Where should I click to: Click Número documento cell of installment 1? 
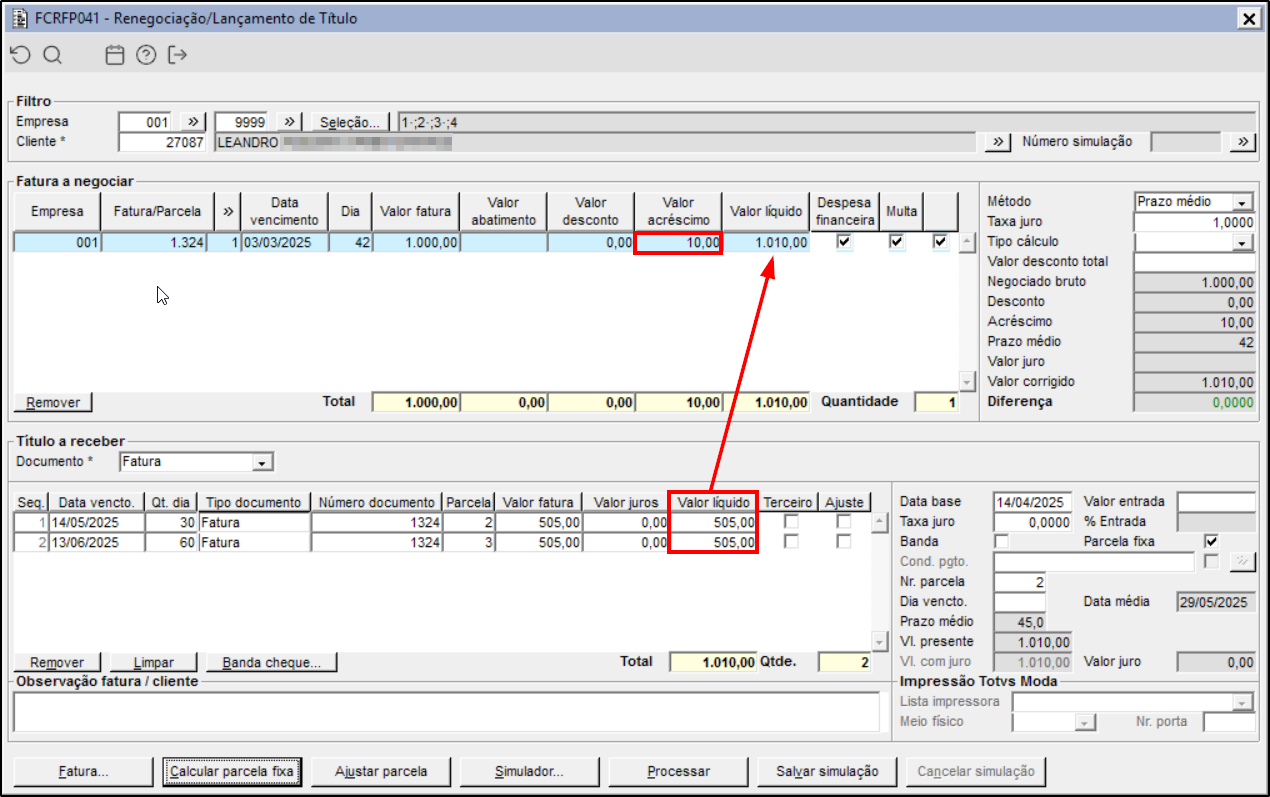(377, 522)
